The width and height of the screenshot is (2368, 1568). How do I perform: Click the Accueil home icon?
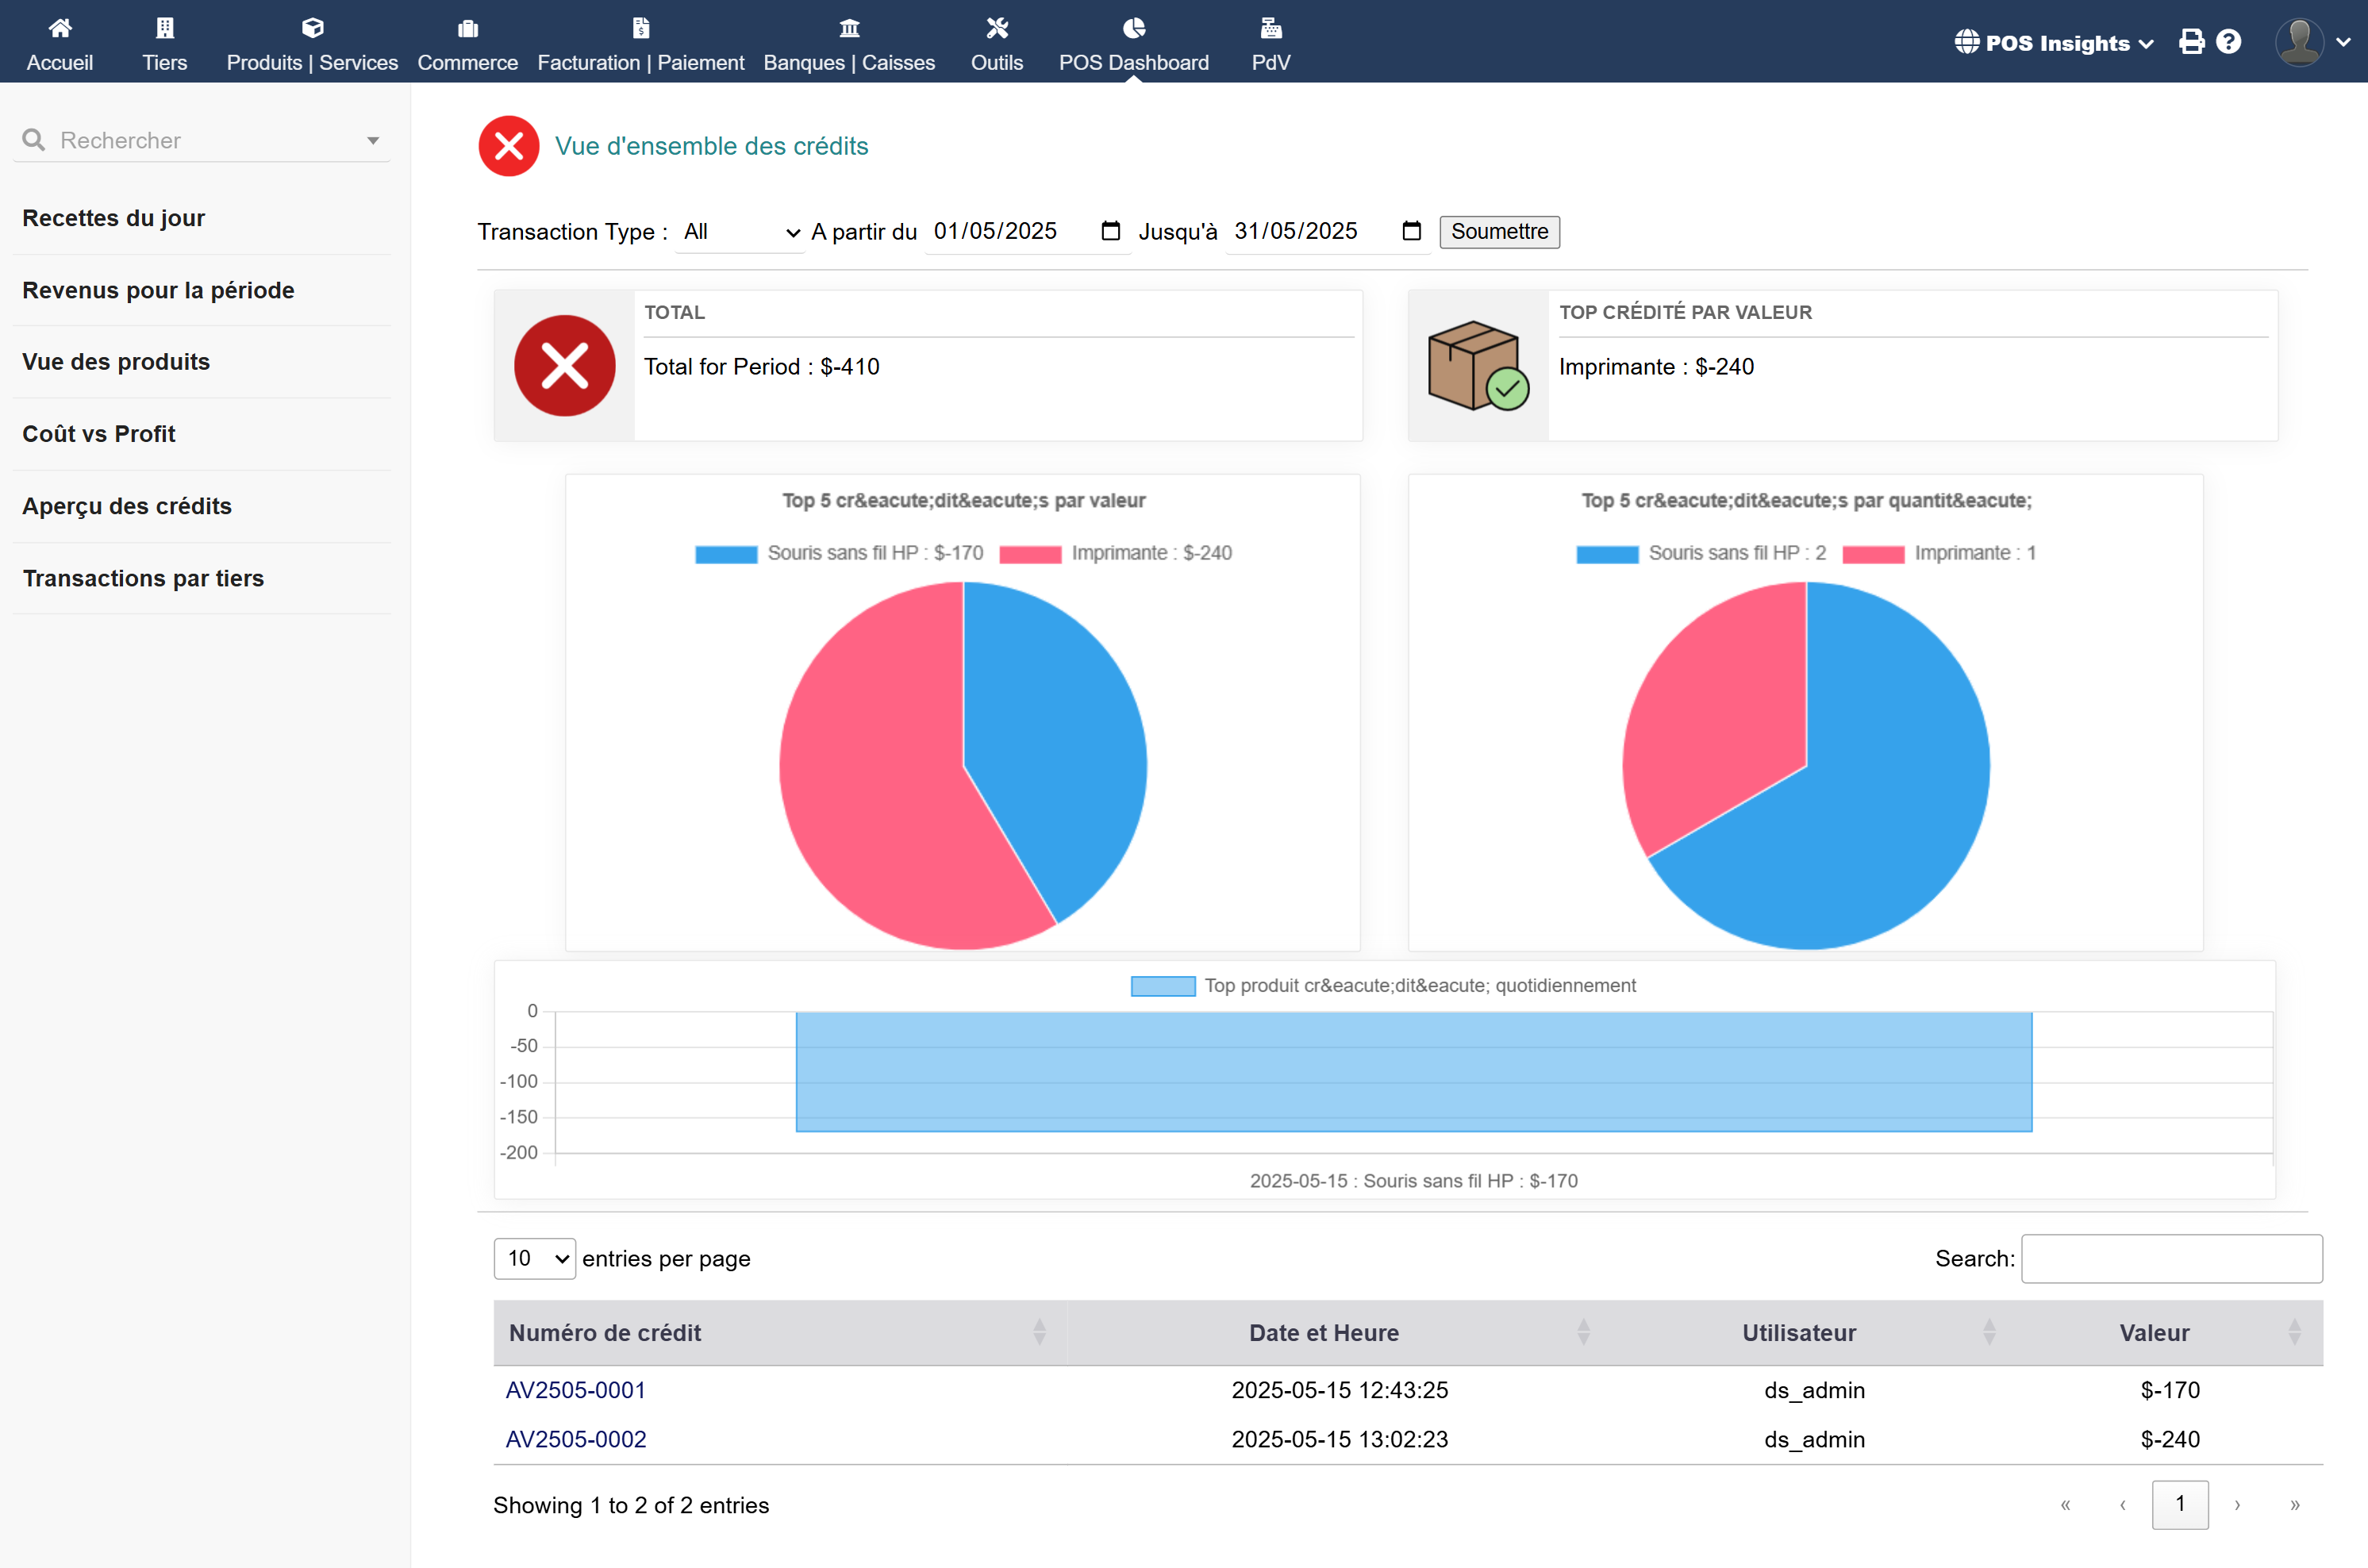click(x=60, y=28)
